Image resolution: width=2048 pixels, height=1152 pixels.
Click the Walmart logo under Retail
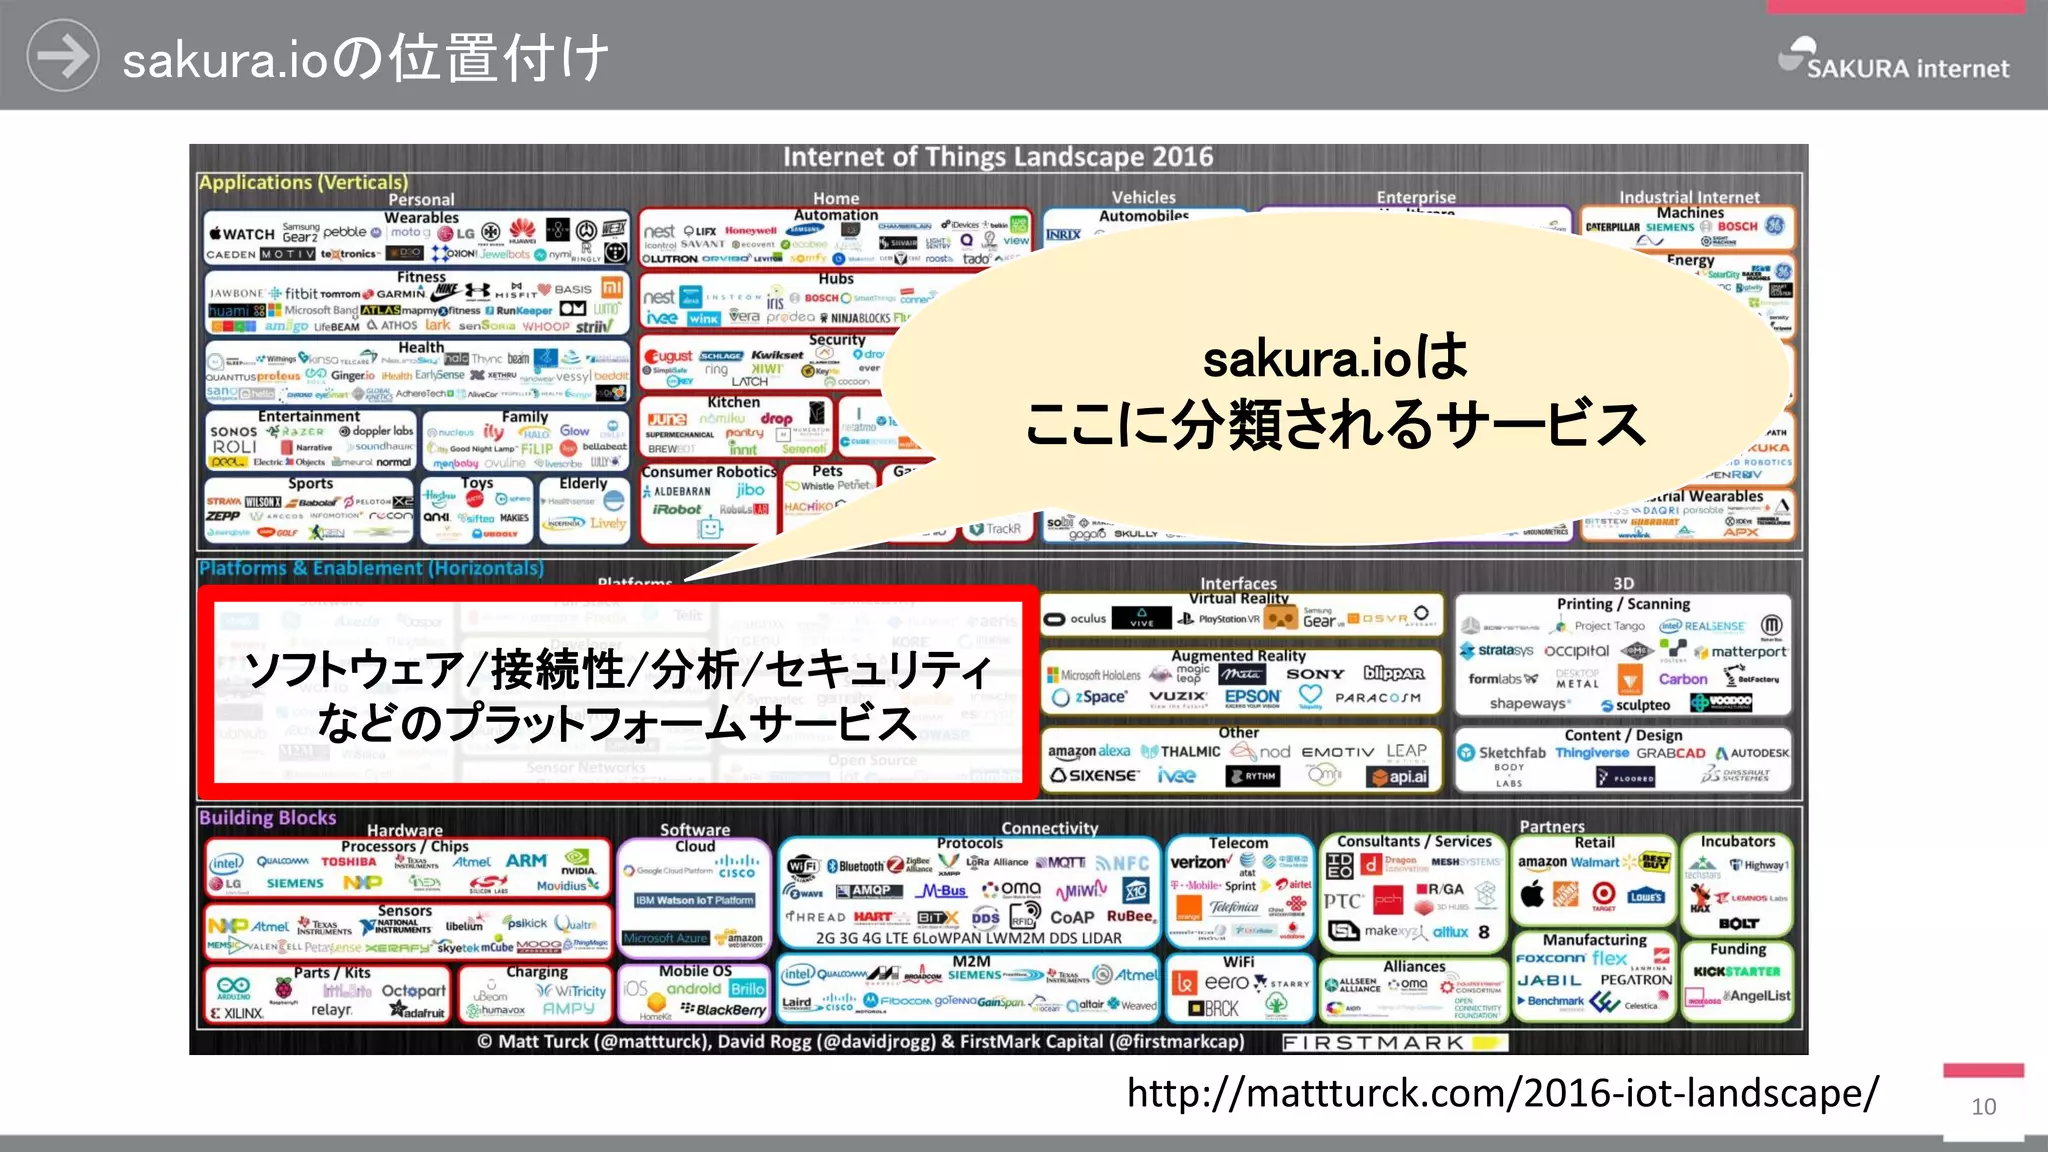[1595, 862]
